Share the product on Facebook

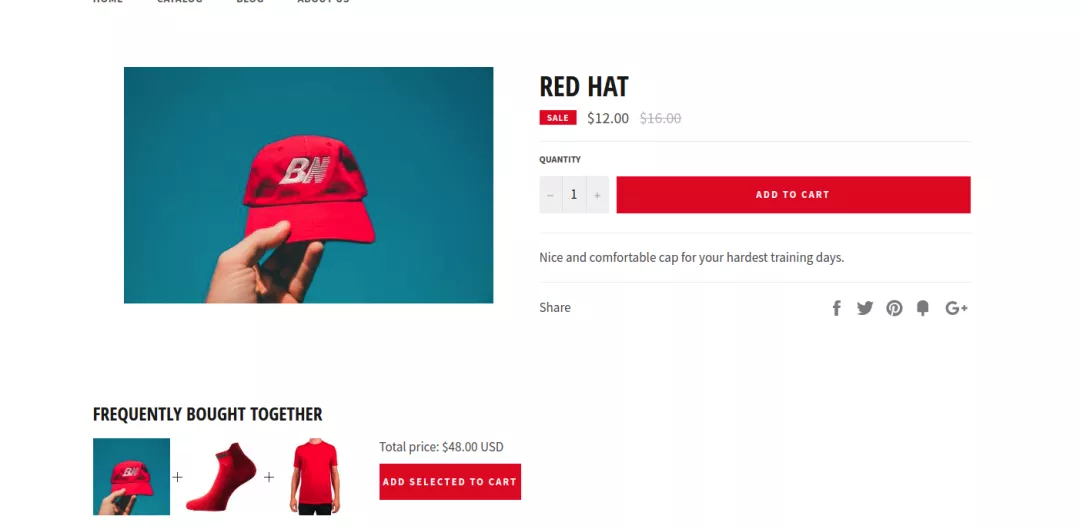click(836, 308)
